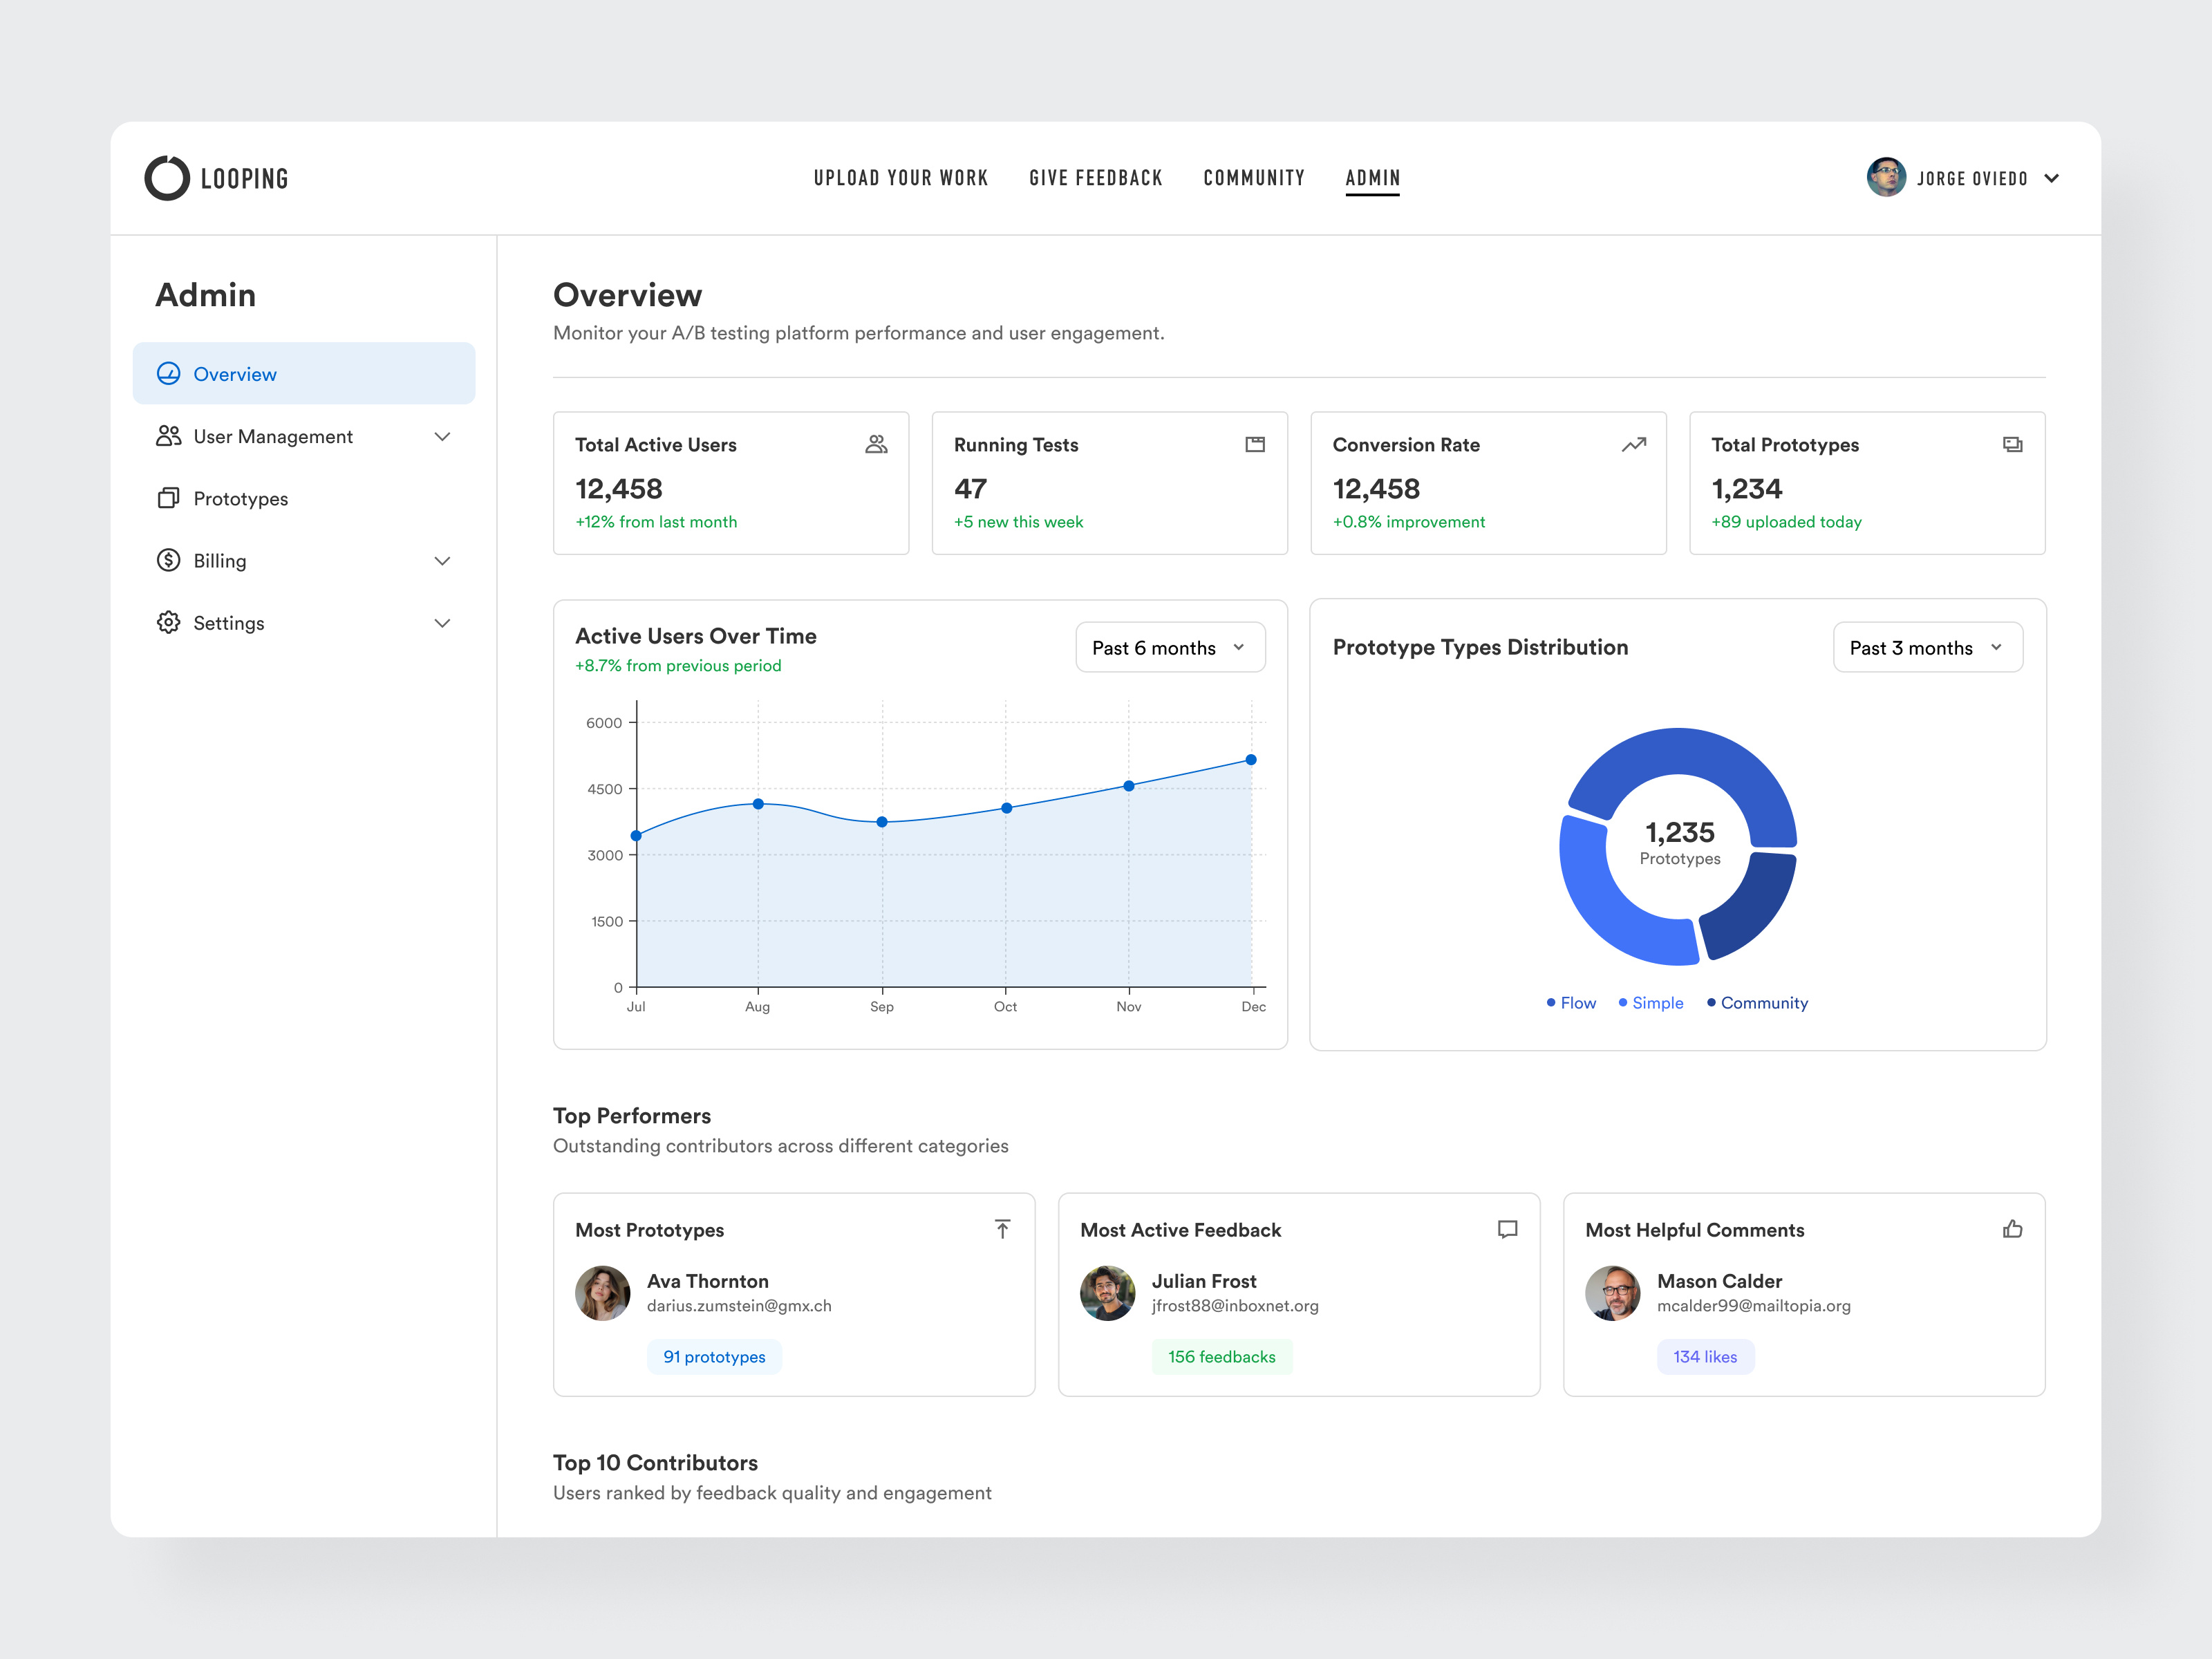Click the Prototypes icon in the sidebar
This screenshot has height=1659, width=2212.
pos(169,498)
